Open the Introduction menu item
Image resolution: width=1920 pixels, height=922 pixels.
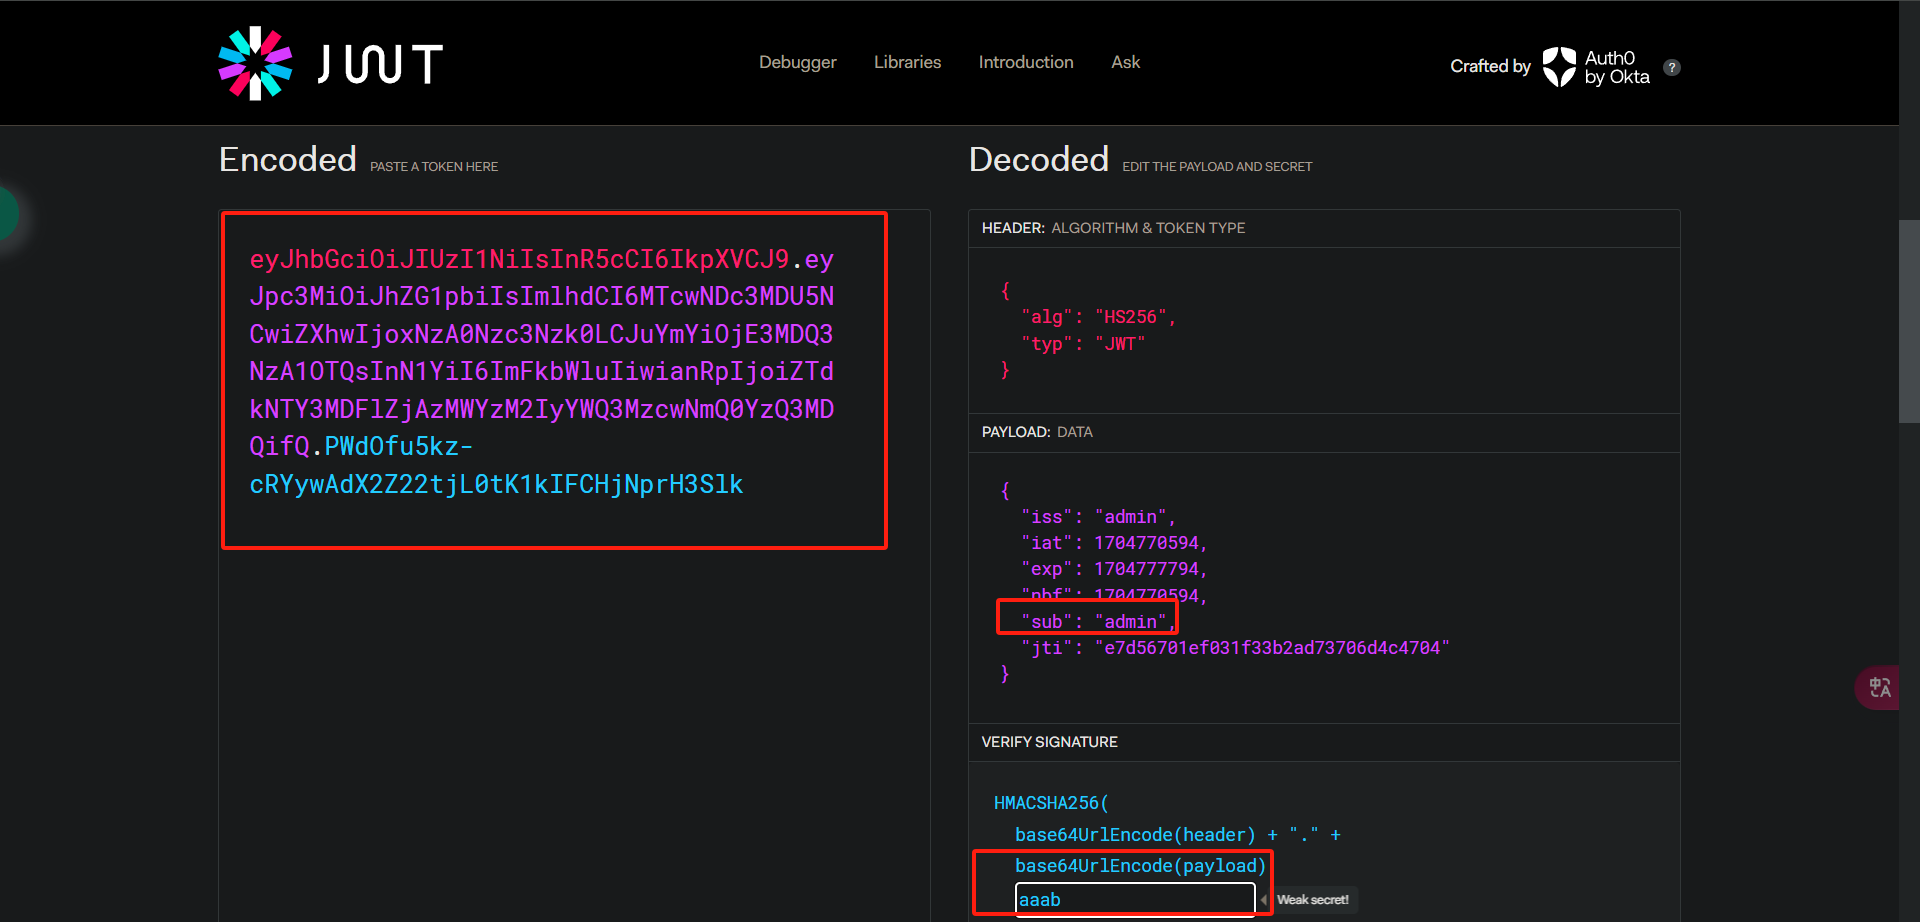click(x=1026, y=62)
